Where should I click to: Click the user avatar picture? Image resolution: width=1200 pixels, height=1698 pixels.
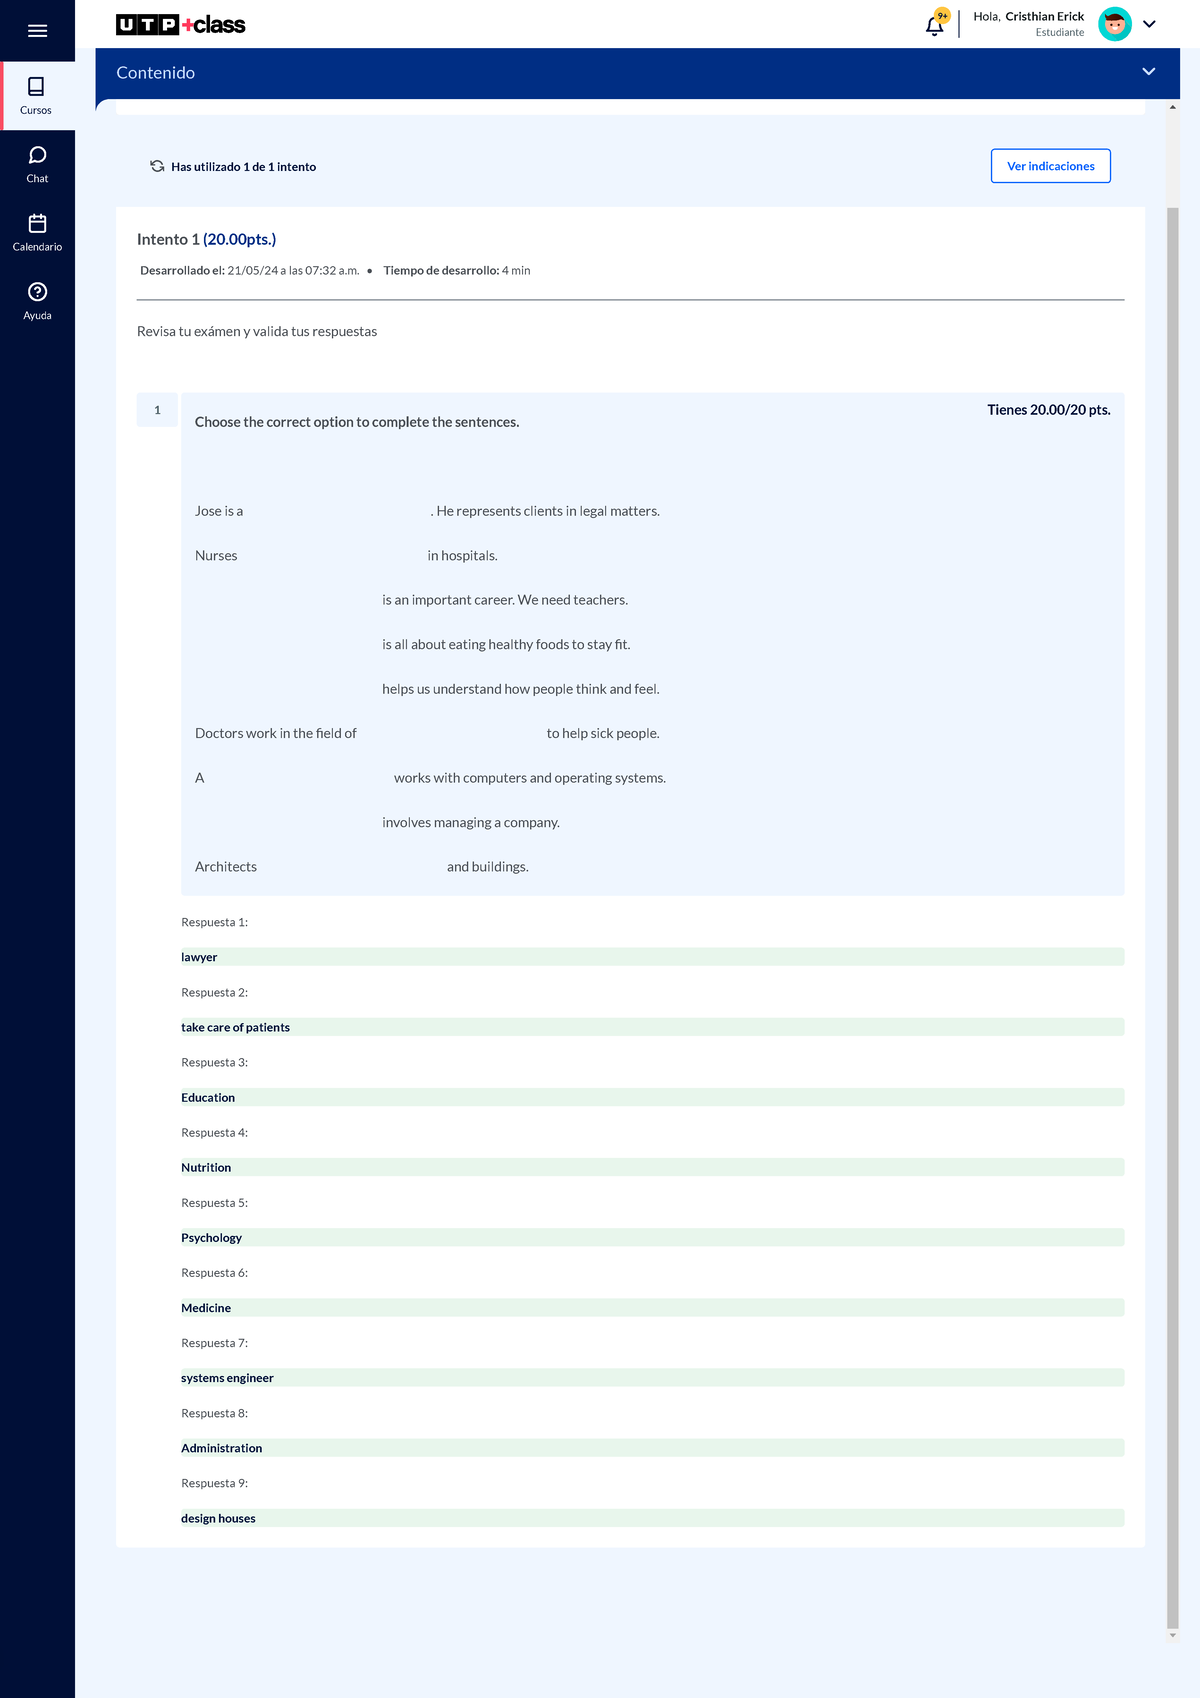point(1114,24)
